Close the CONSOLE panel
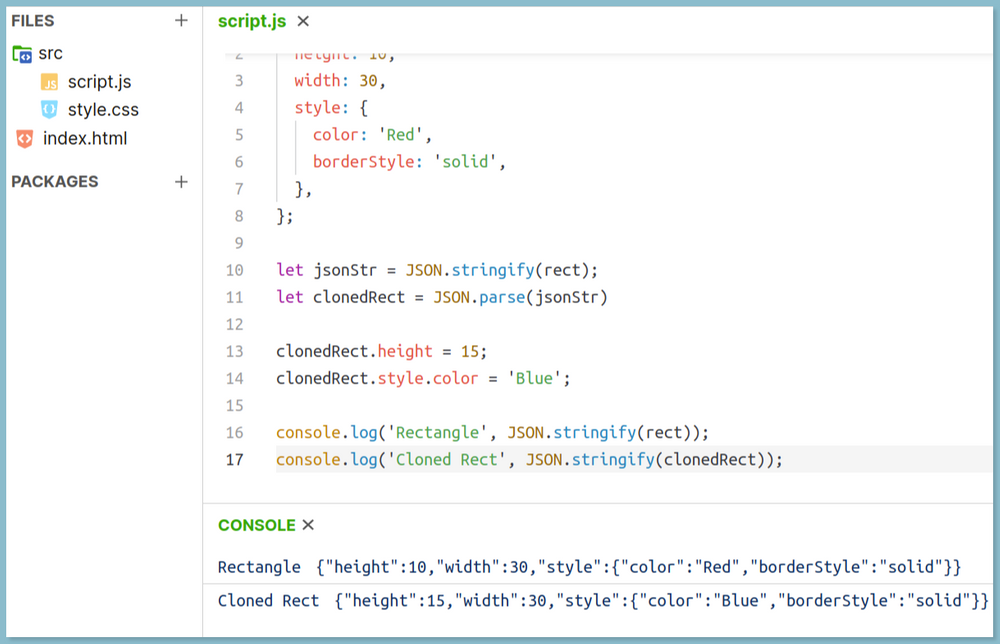This screenshot has width=1000, height=644. (x=308, y=525)
